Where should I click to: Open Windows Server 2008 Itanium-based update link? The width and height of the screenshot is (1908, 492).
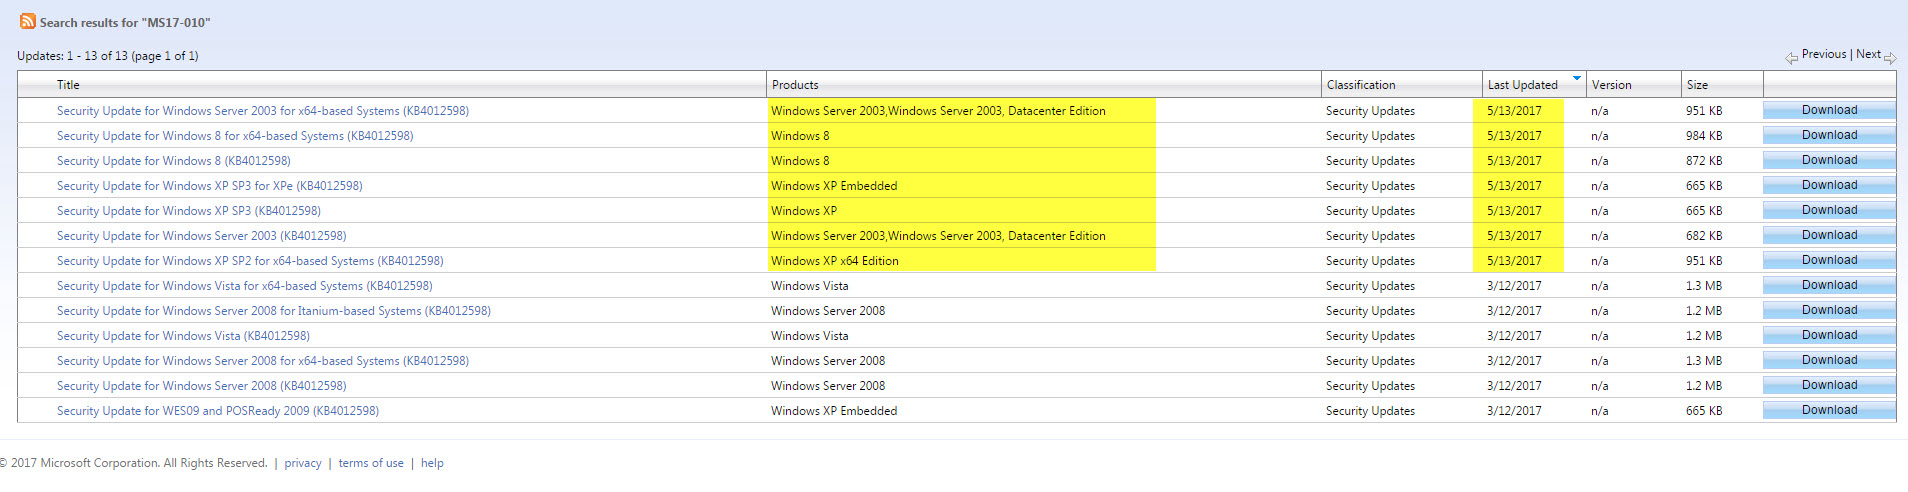tap(274, 311)
